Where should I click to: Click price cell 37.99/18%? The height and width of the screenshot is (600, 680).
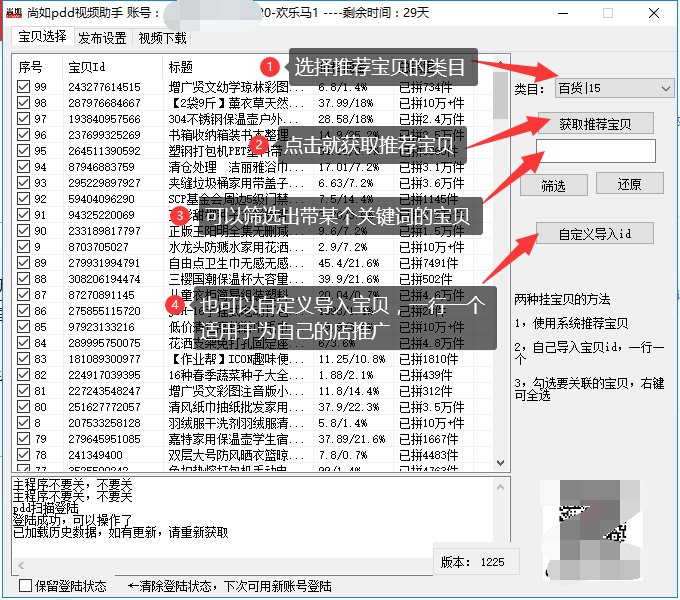346,103
